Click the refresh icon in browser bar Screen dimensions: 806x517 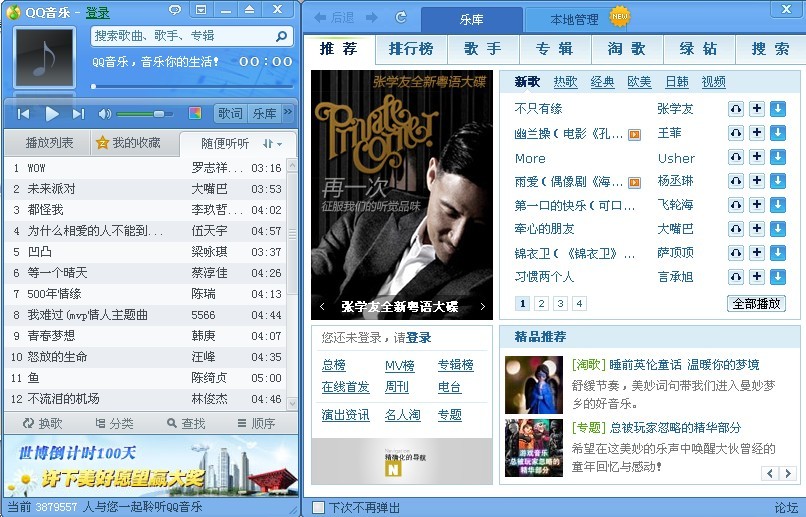pos(401,18)
